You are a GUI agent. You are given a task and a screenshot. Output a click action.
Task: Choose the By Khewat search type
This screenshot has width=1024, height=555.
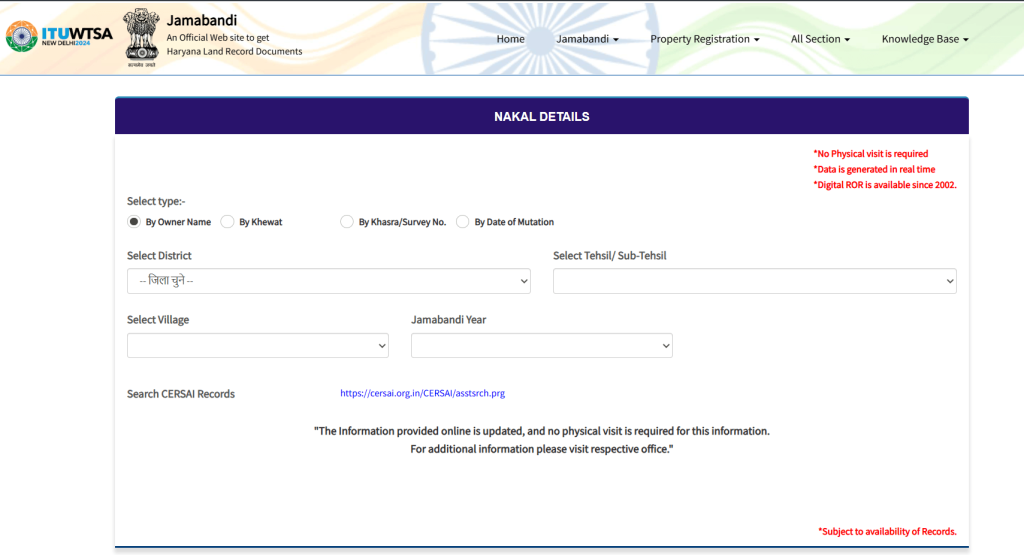click(228, 222)
